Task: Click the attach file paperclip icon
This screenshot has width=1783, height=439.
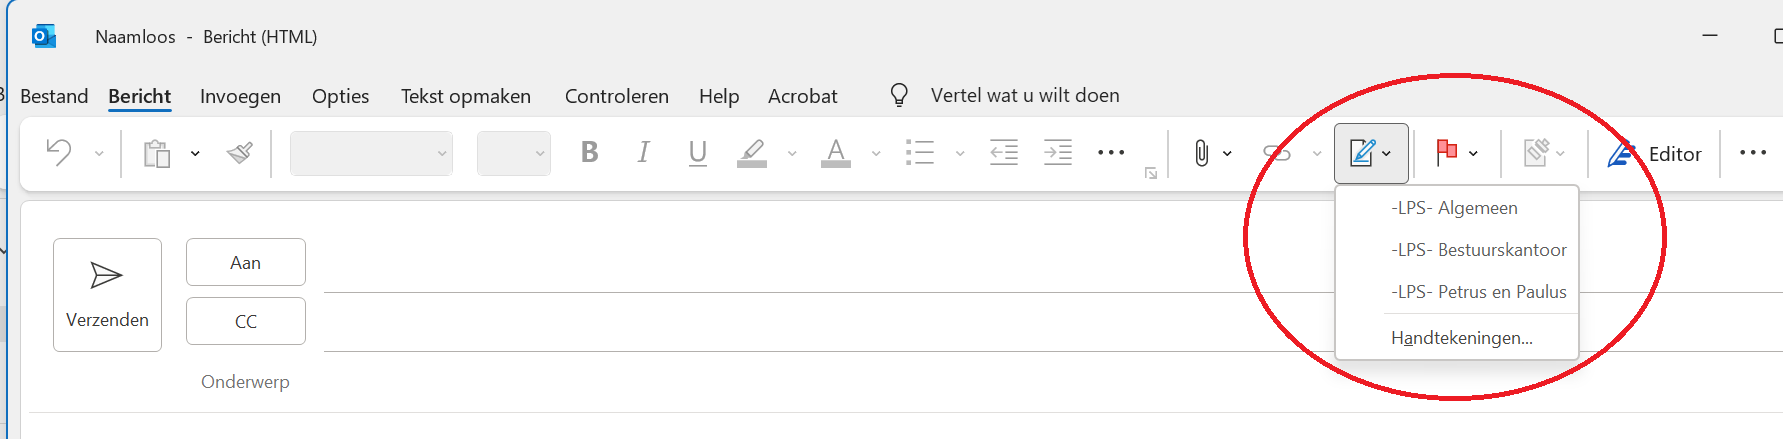Action: (1201, 153)
